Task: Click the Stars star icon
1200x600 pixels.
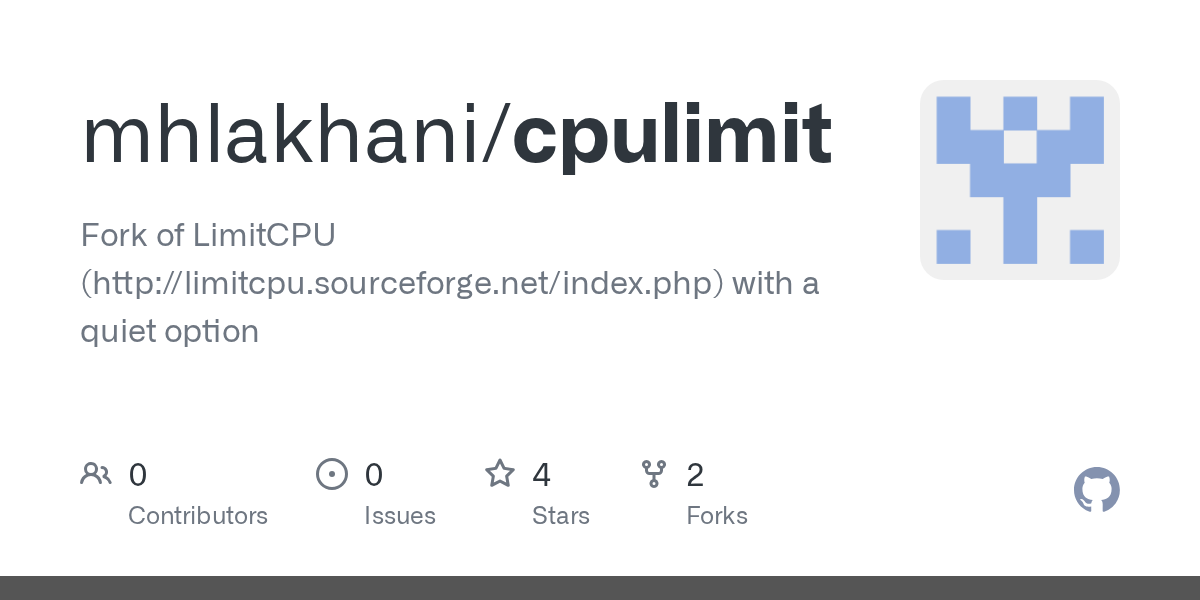Action: coord(500,474)
